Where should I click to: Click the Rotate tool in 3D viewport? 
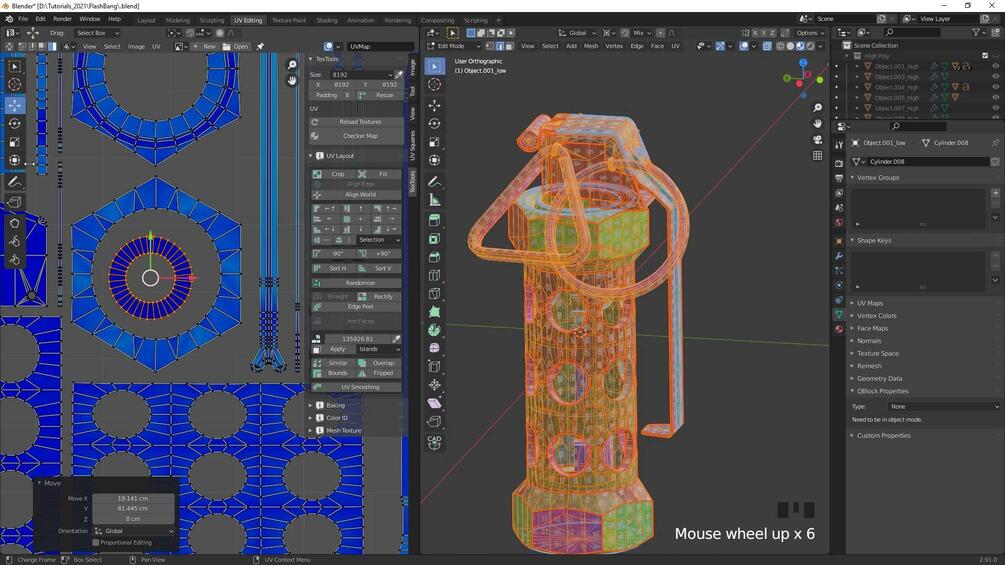(x=435, y=123)
